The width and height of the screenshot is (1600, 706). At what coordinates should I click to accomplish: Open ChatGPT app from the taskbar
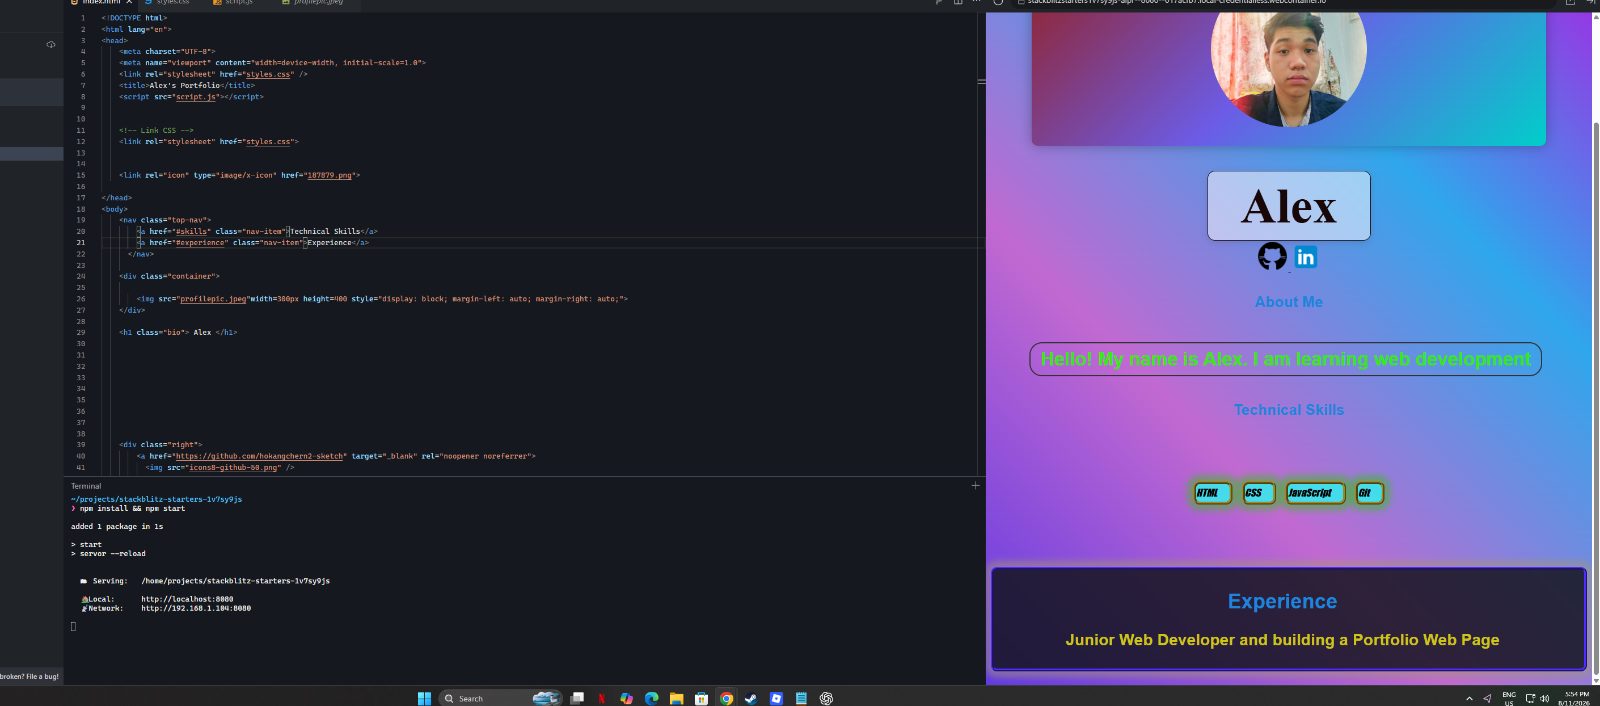(826, 698)
